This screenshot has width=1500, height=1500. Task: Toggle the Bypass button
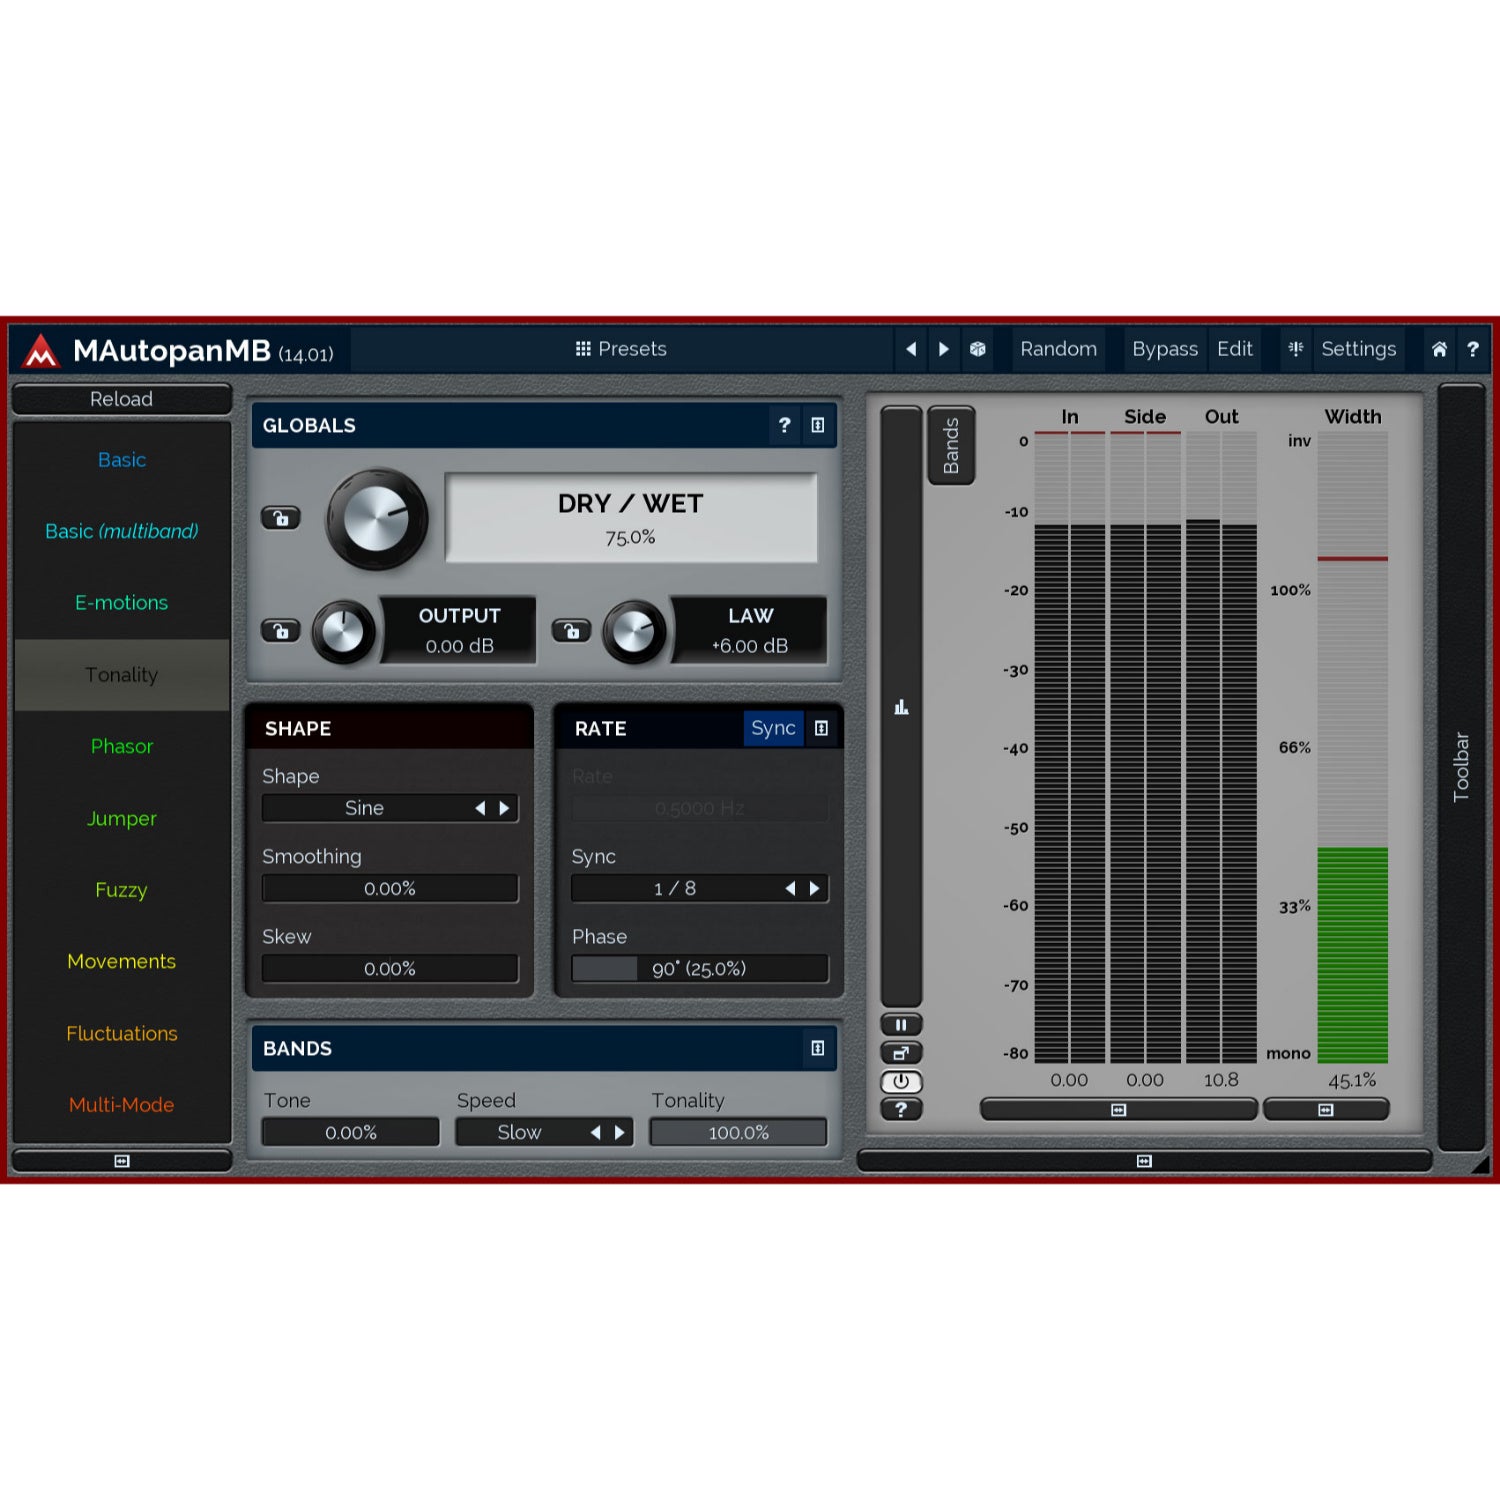[1165, 349]
